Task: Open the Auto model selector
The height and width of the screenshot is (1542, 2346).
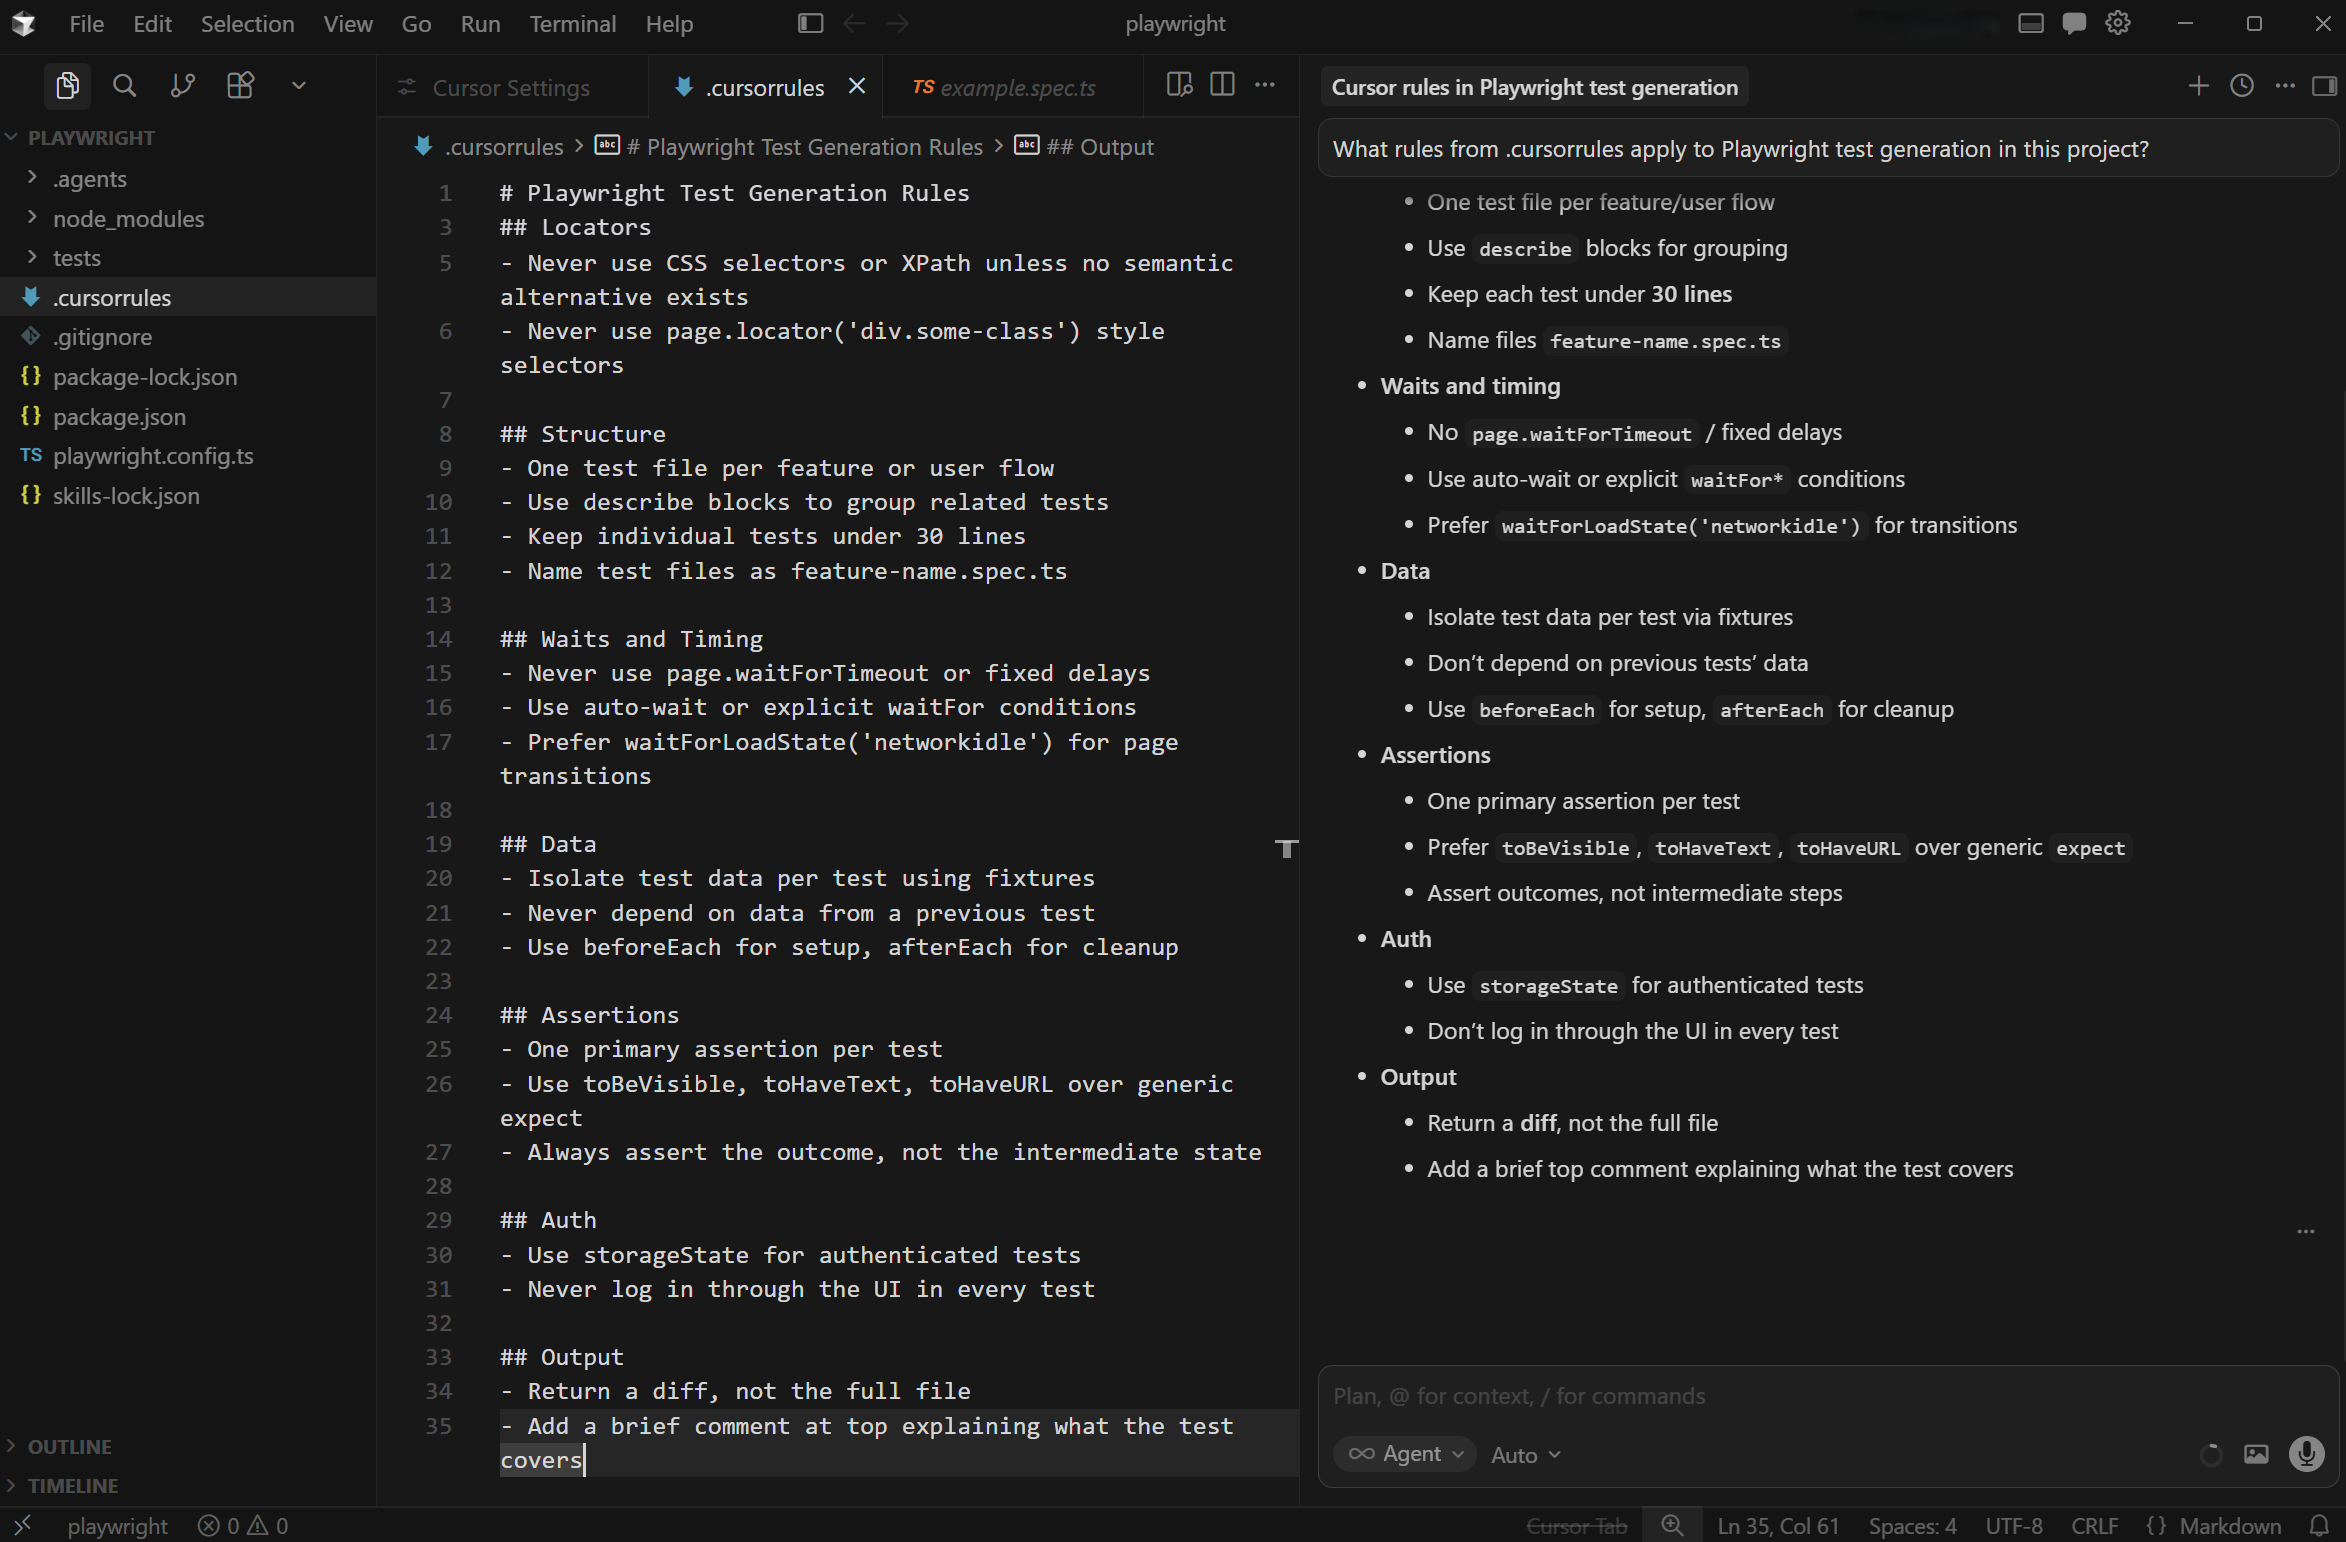Action: tap(1523, 1455)
